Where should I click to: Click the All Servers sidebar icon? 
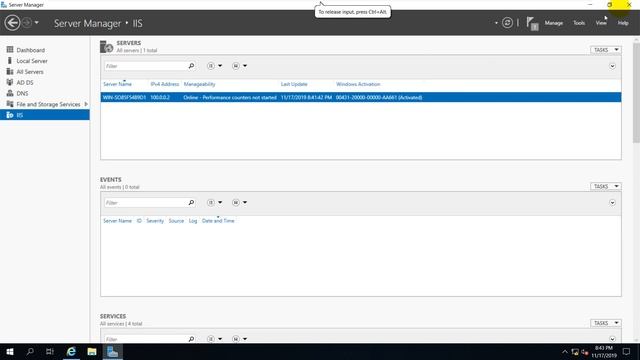tap(10, 71)
